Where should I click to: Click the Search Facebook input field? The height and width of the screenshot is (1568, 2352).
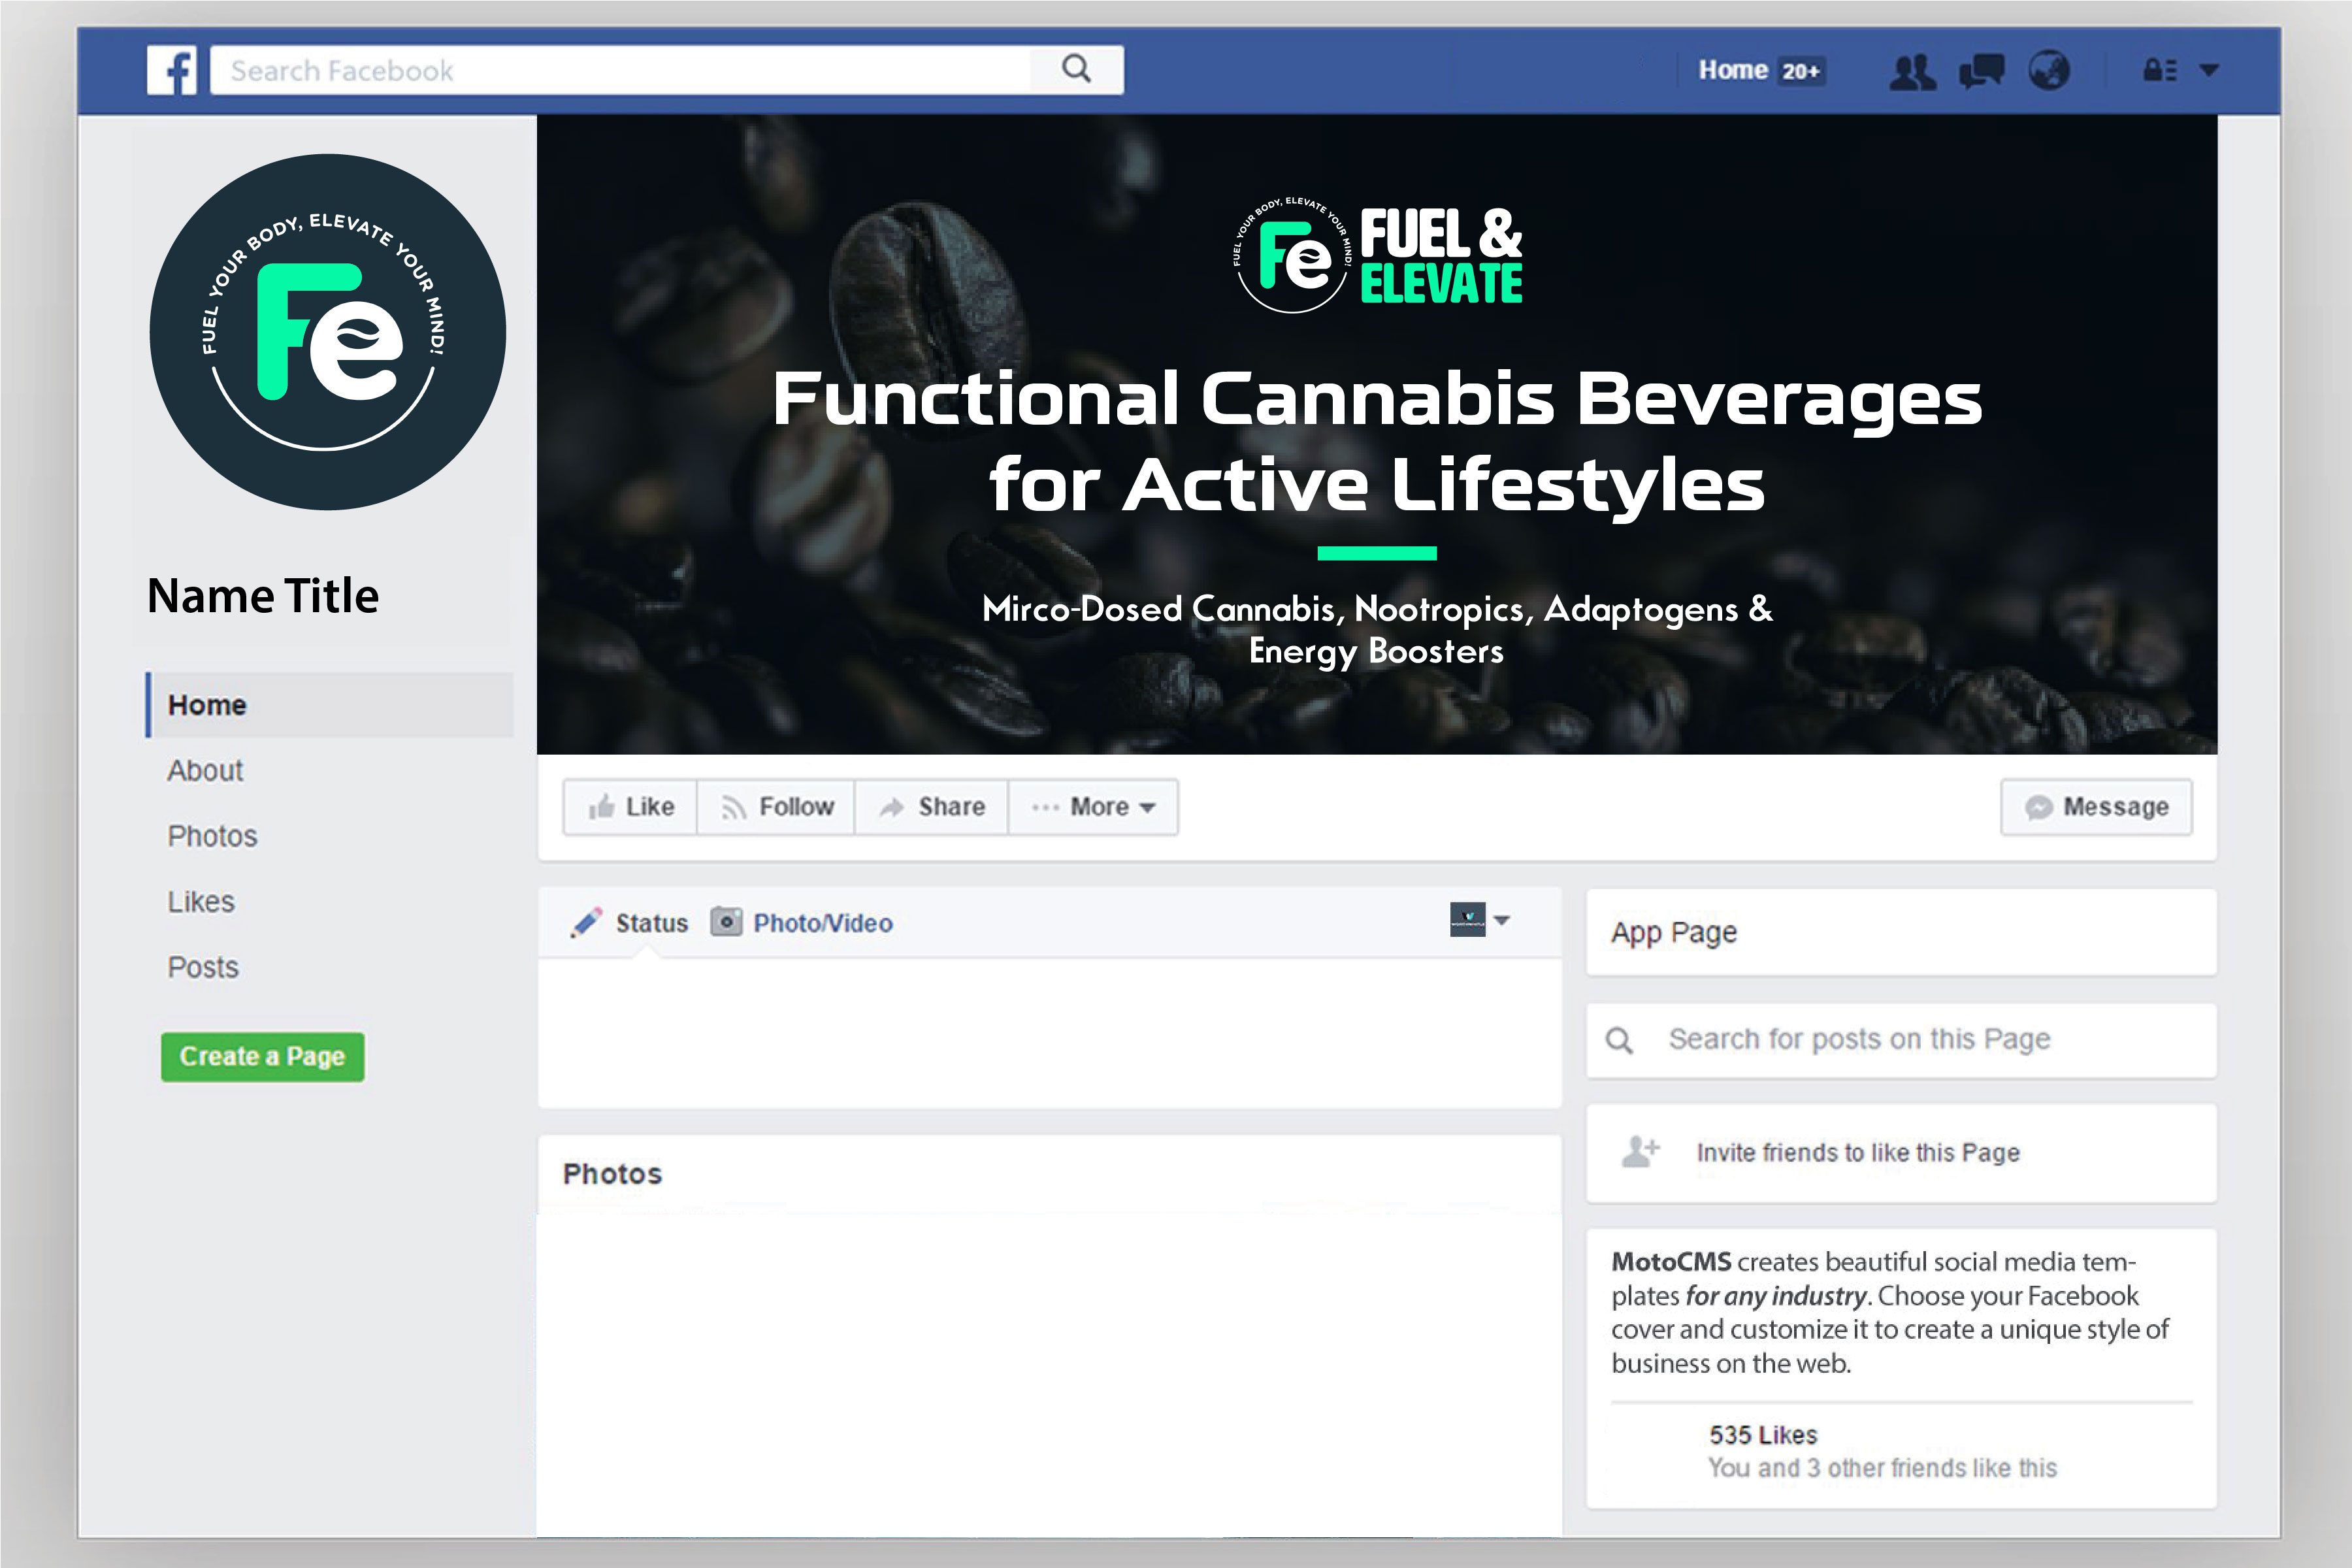[620, 70]
